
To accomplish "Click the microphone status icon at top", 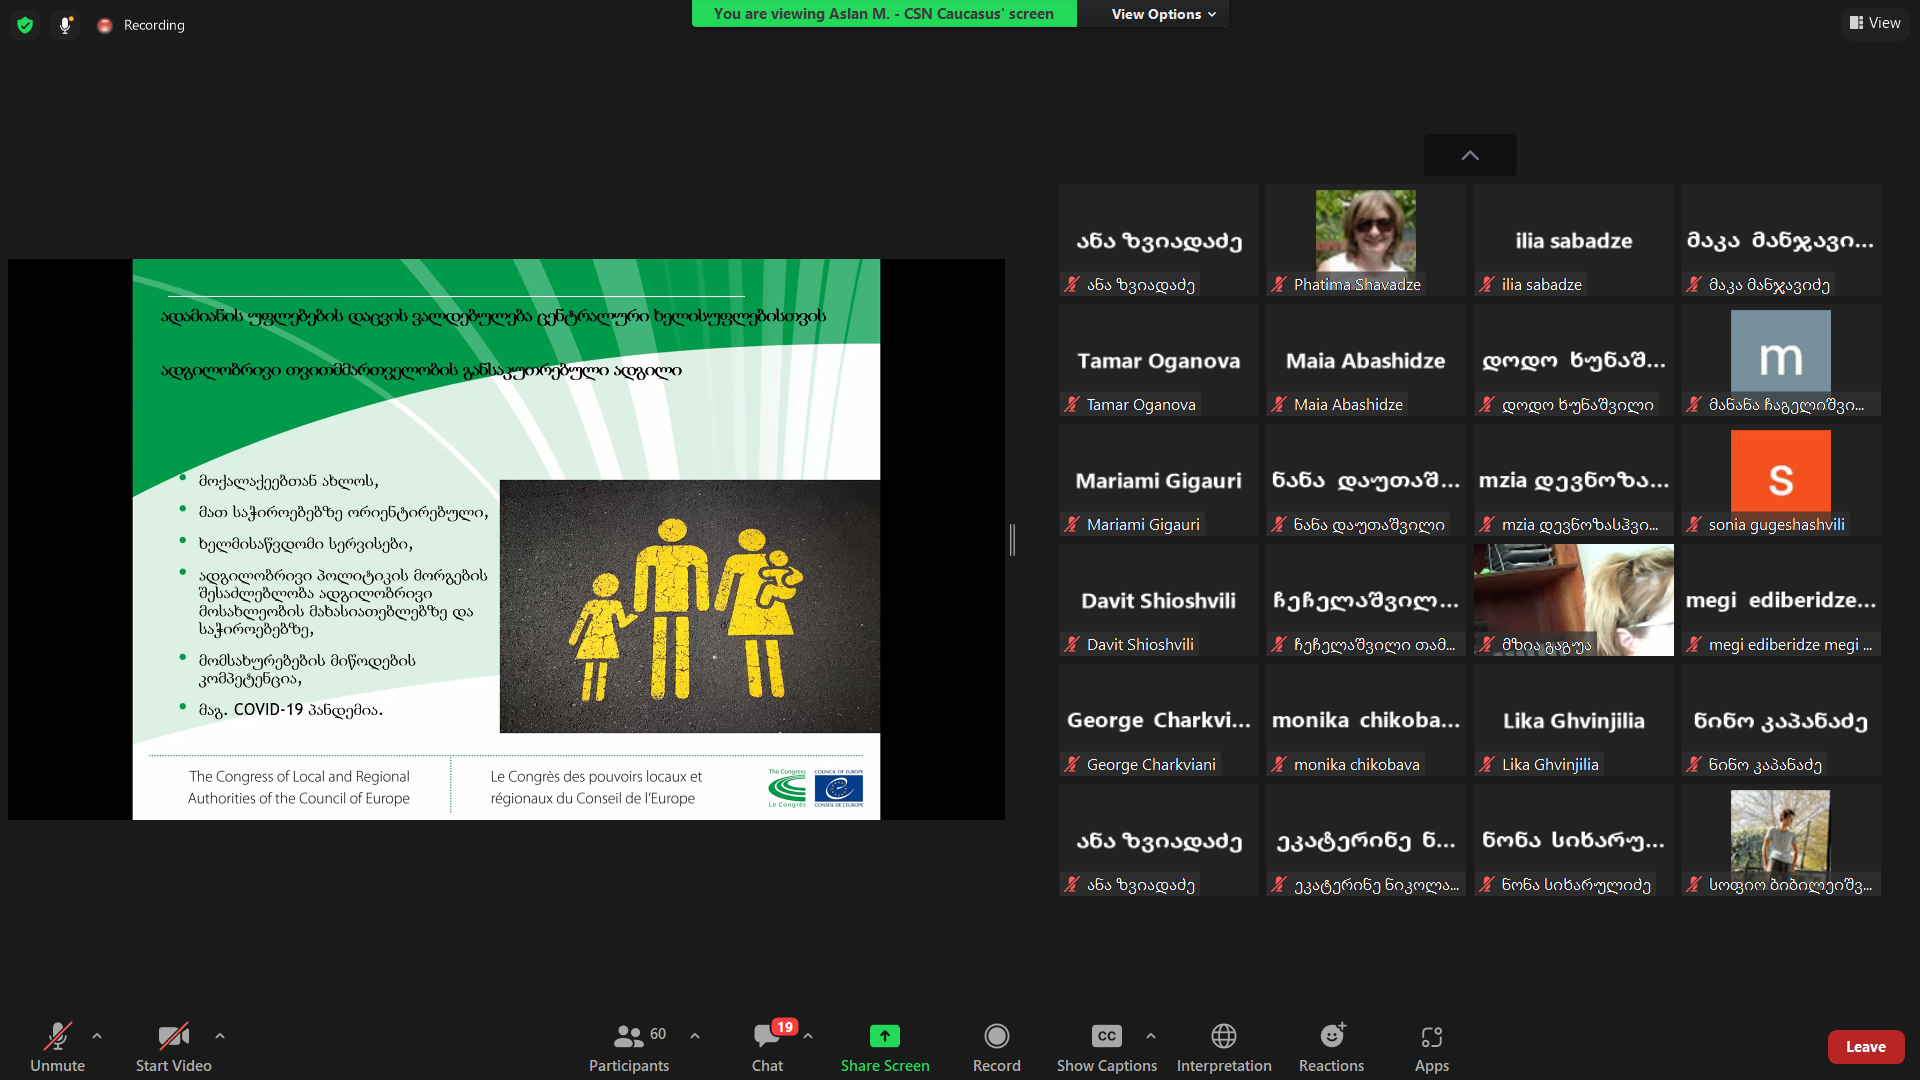I will [x=65, y=25].
